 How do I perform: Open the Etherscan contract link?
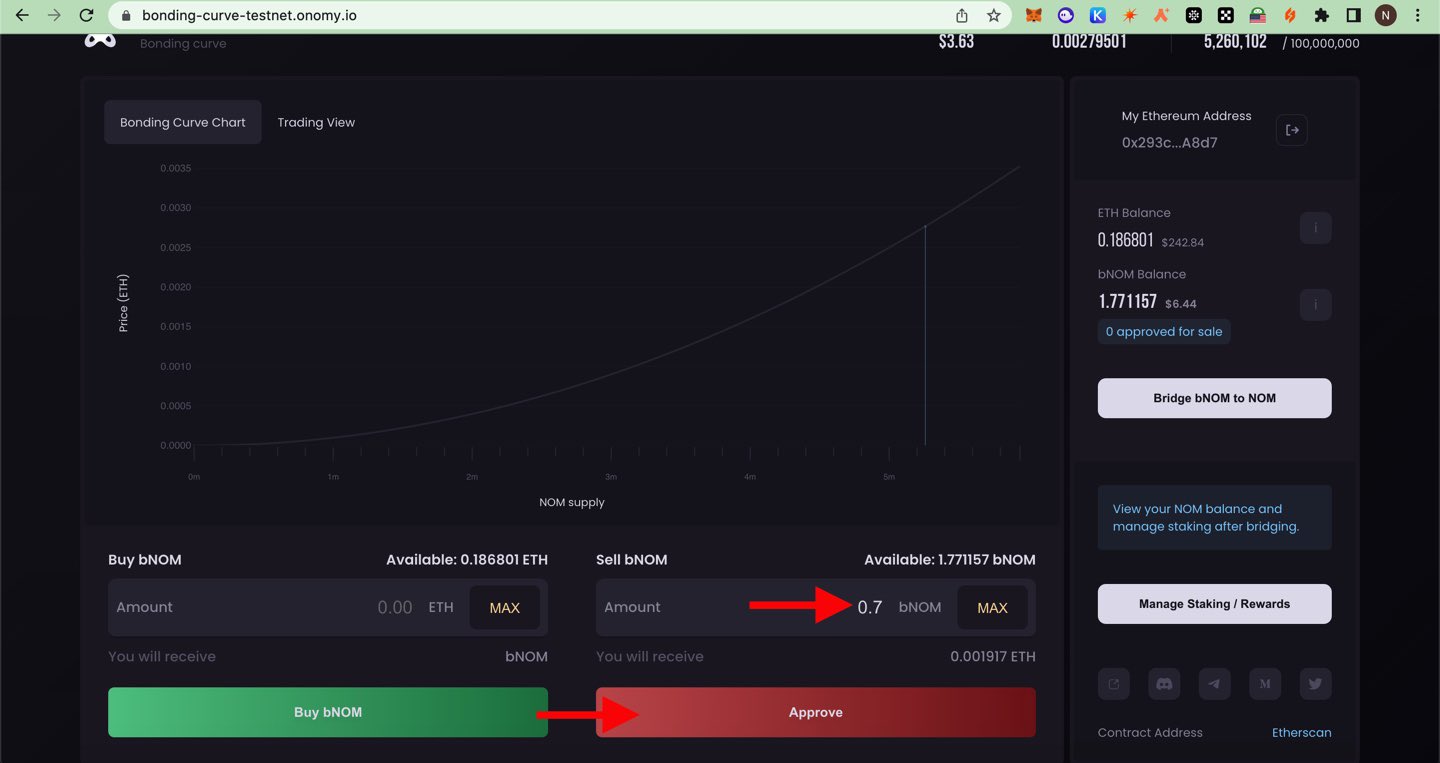[x=1301, y=733]
